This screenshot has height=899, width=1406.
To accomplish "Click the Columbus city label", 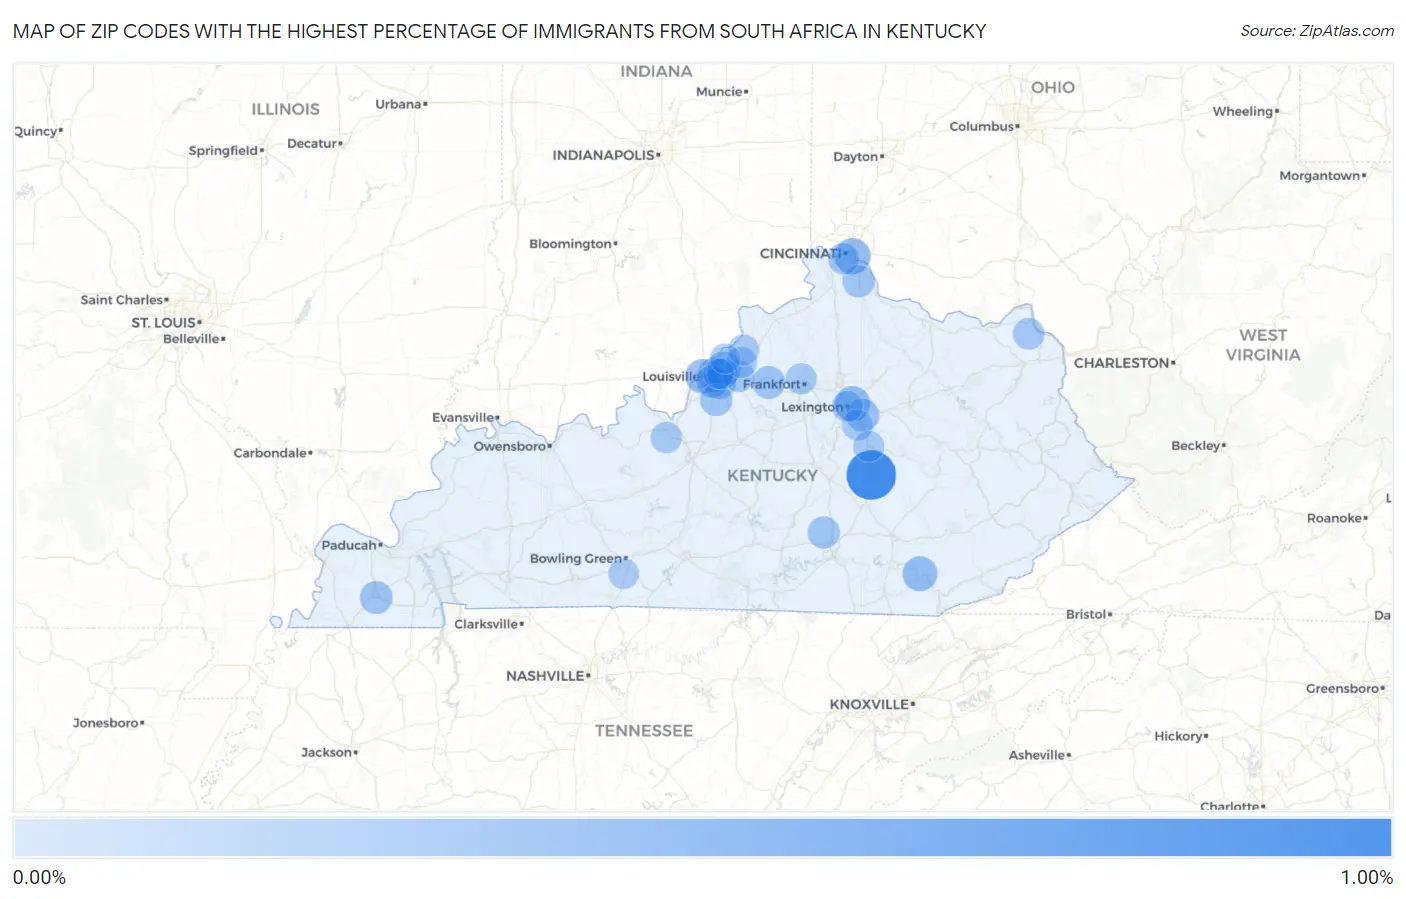I will tap(982, 126).
